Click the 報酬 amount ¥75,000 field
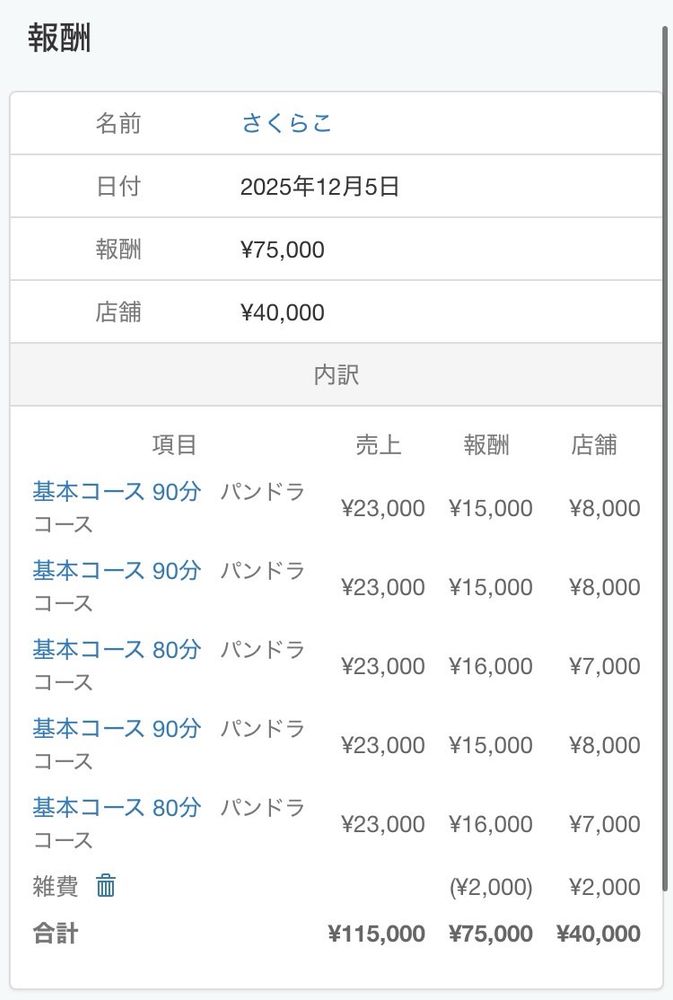Image resolution: width=673 pixels, height=1000 pixels. point(283,249)
